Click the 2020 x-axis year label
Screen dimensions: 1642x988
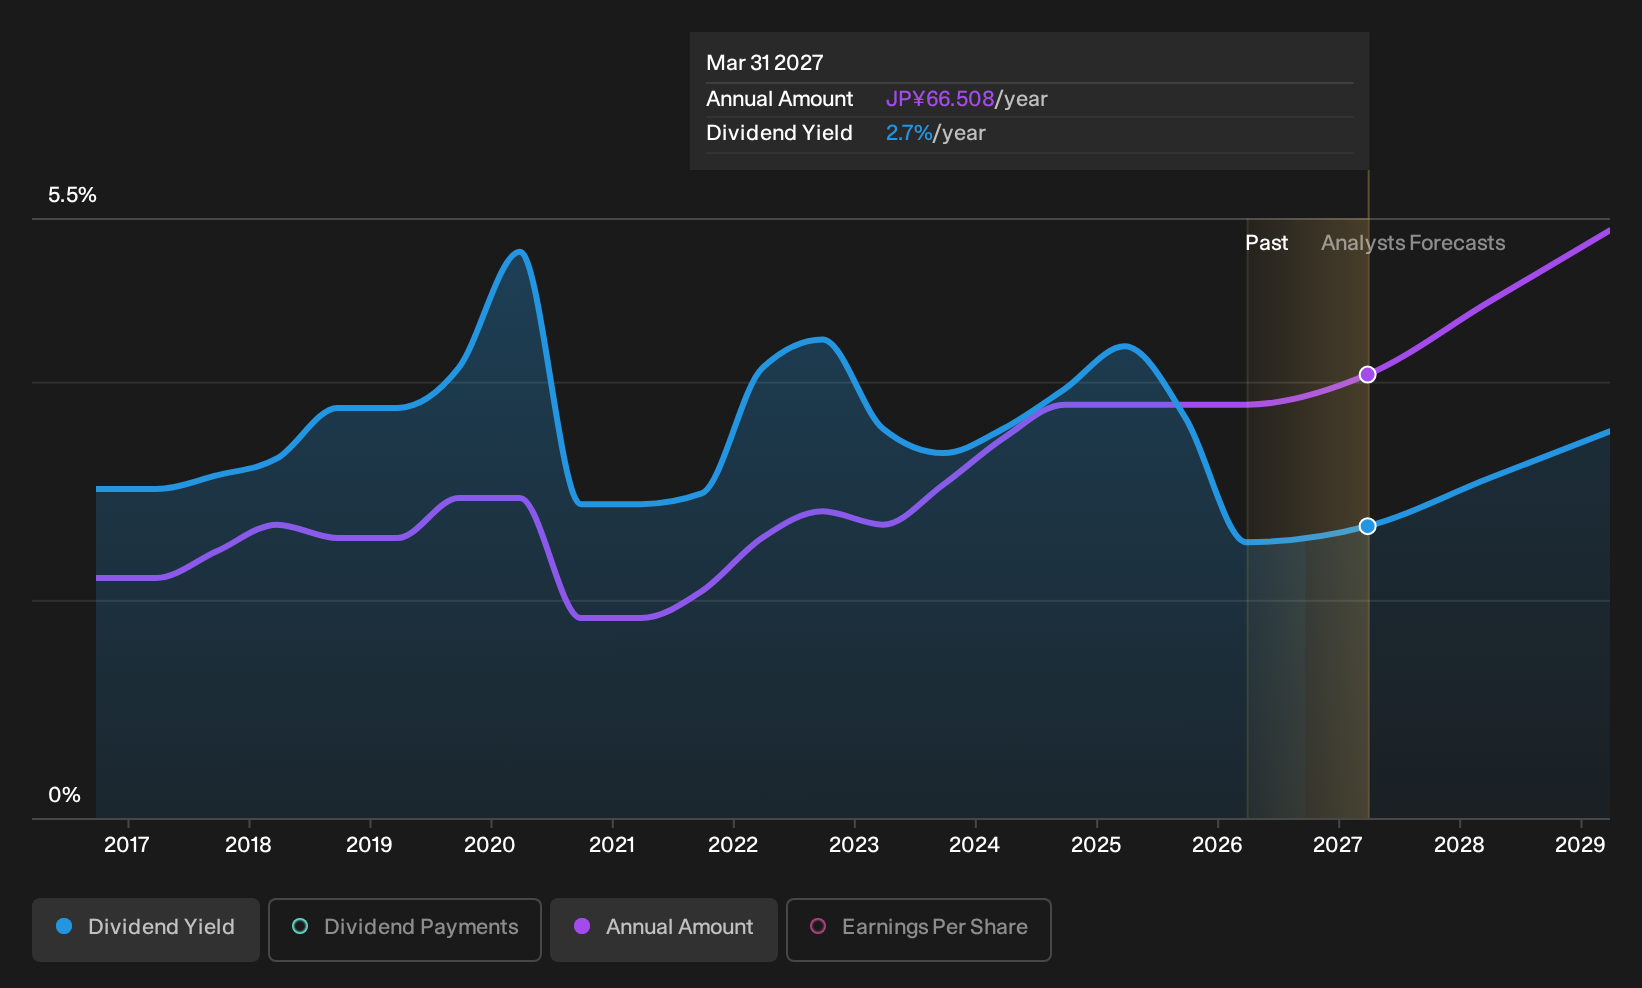coord(490,845)
